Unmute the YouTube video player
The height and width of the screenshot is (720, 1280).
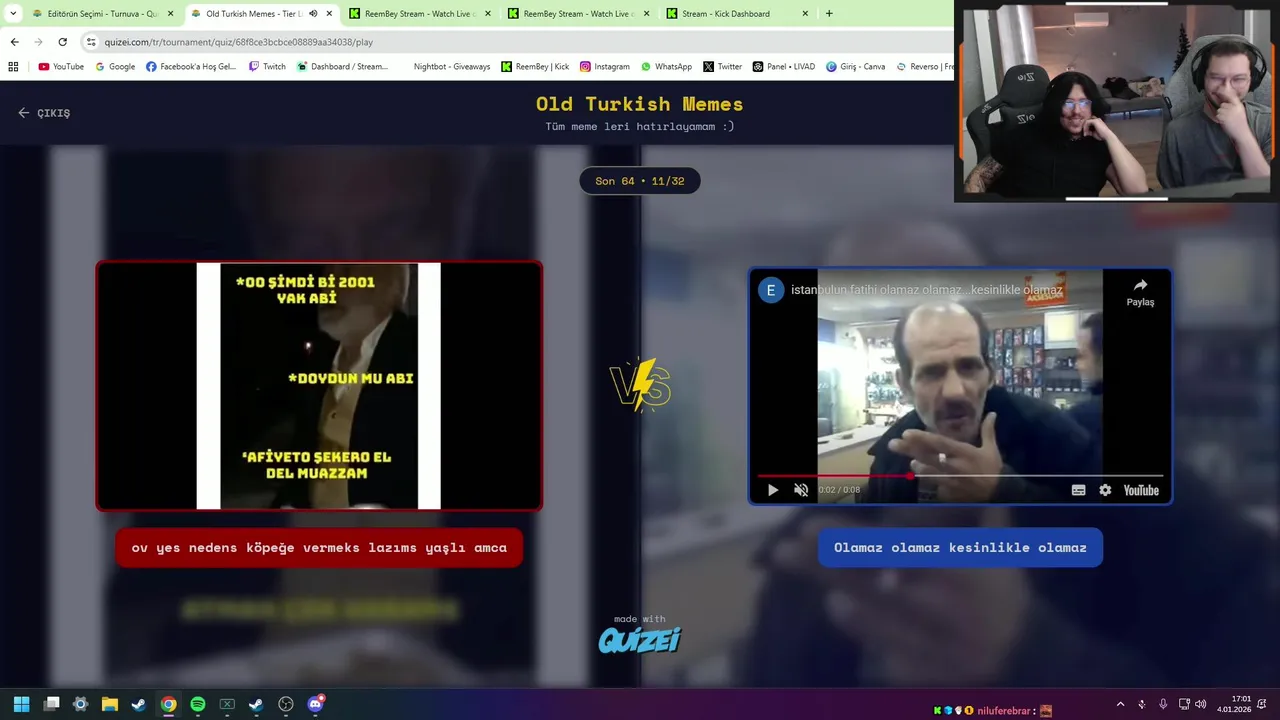(x=801, y=490)
